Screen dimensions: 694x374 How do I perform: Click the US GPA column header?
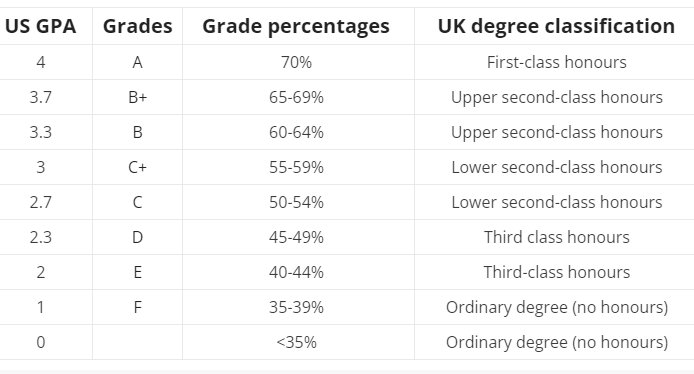[41, 26]
